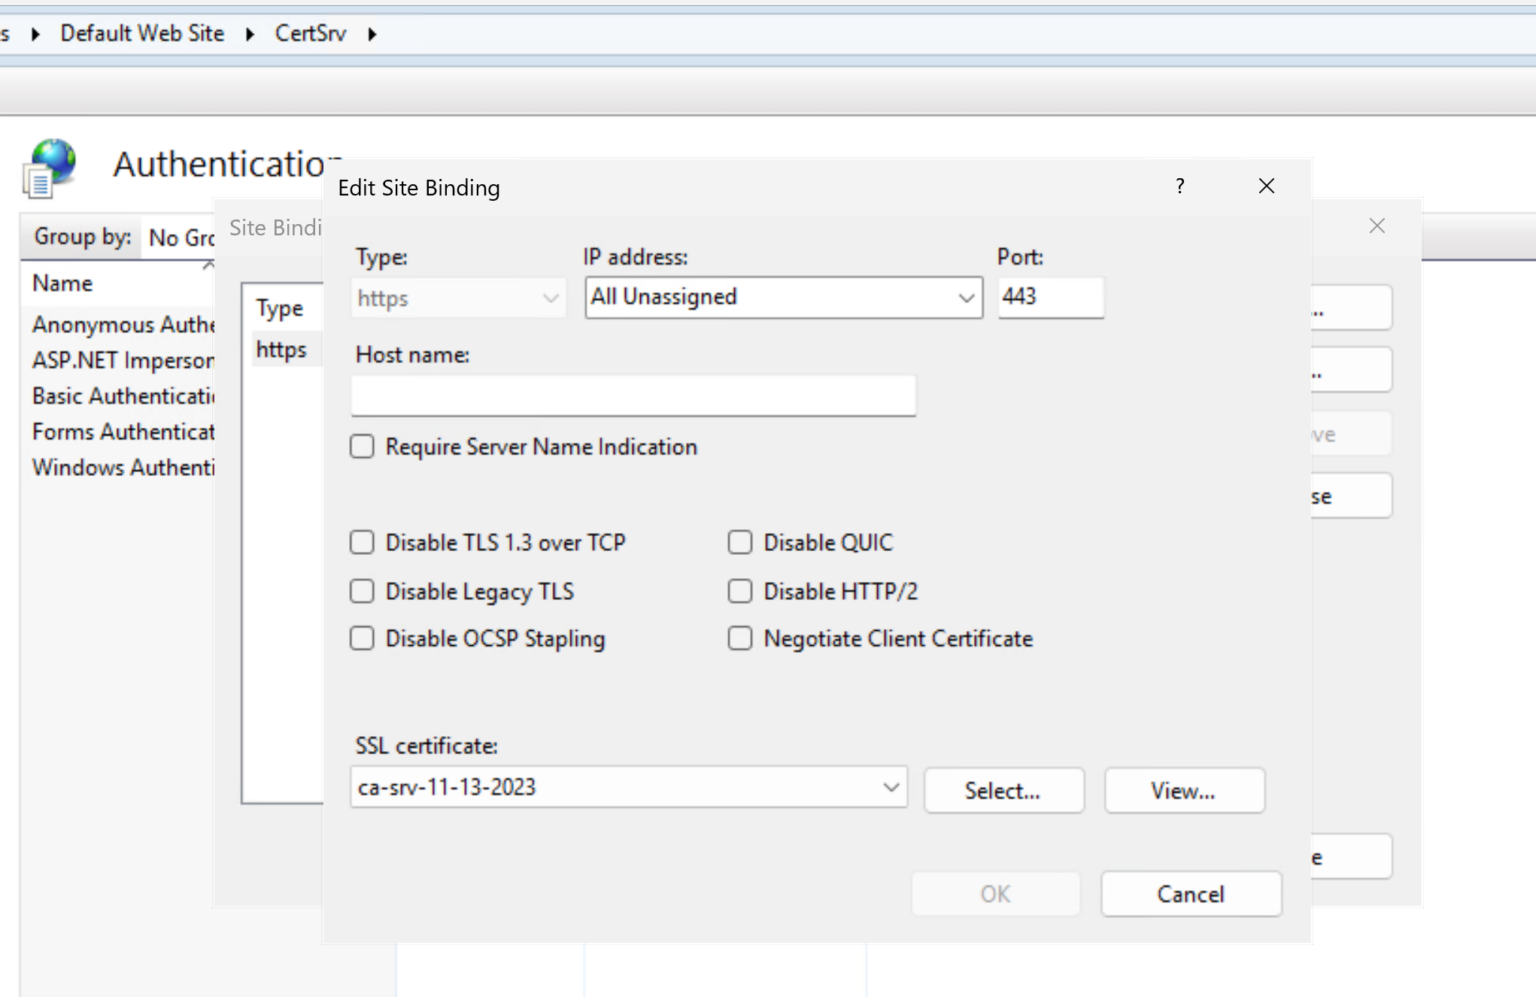Click the Authentication globe icon

(49, 167)
